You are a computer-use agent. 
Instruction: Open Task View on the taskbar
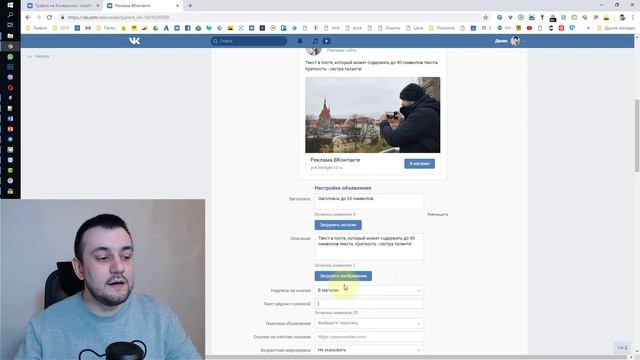[x=10, y=25]
